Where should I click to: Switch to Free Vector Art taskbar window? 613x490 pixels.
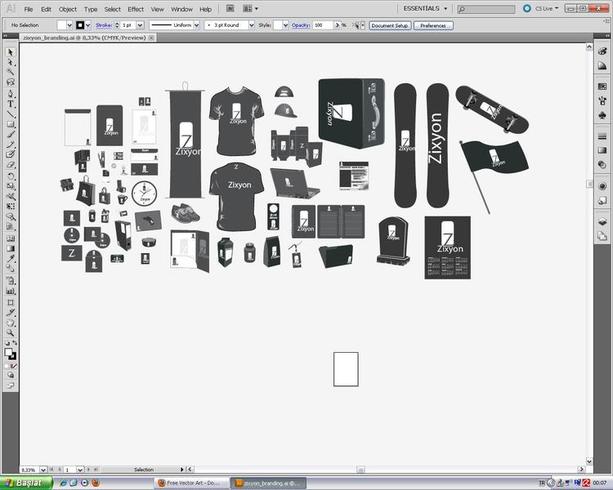coord(192,483)
